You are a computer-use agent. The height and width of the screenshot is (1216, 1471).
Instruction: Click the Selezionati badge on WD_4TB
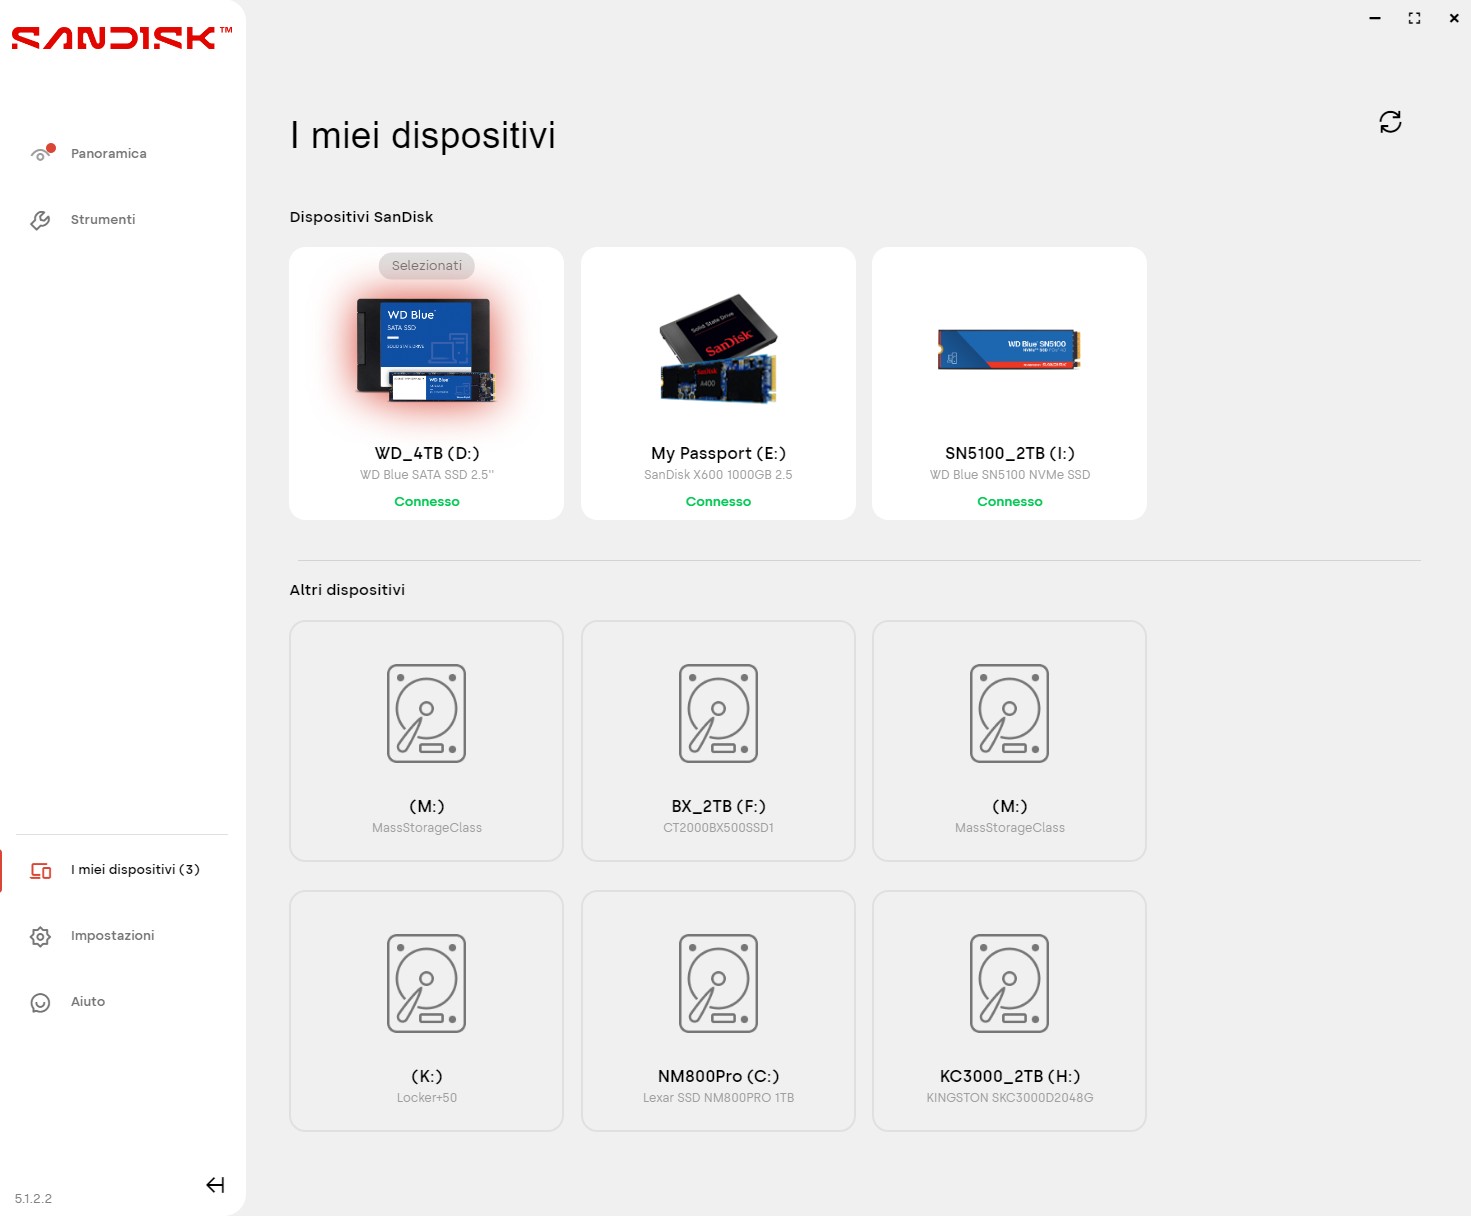click(x=426, y=266)
